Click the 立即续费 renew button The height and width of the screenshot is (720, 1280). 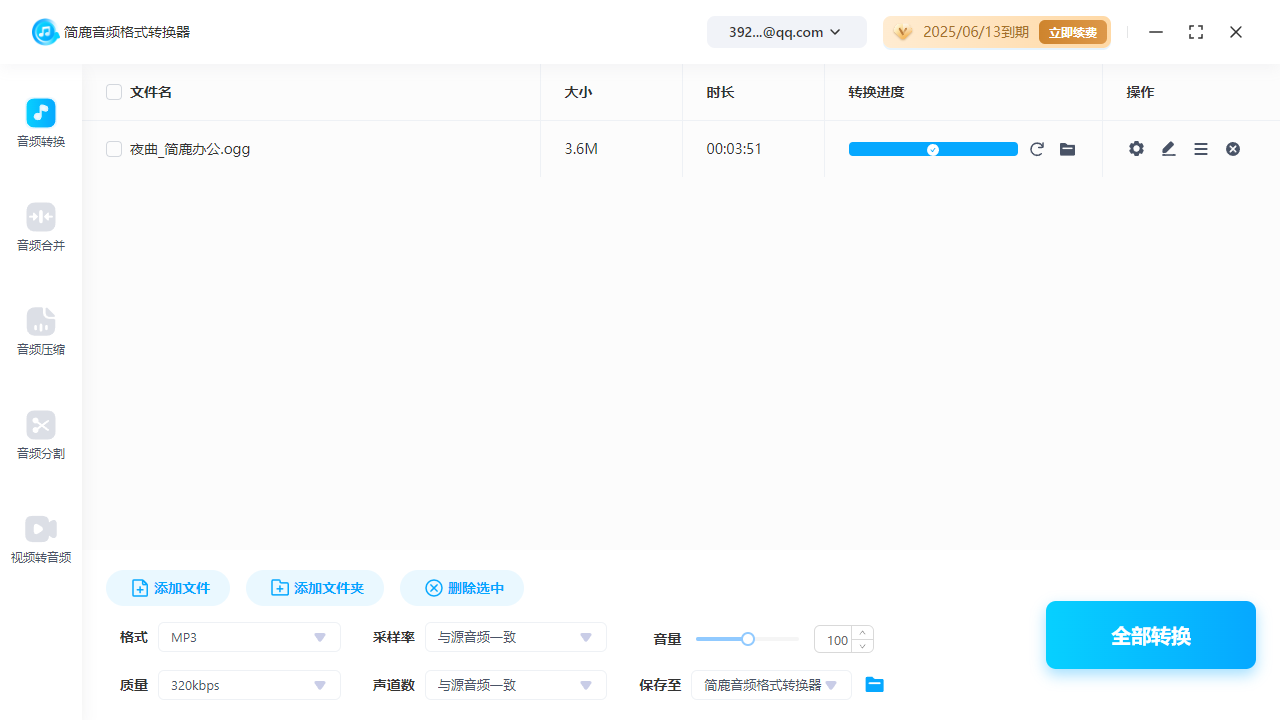point(1072,31)
